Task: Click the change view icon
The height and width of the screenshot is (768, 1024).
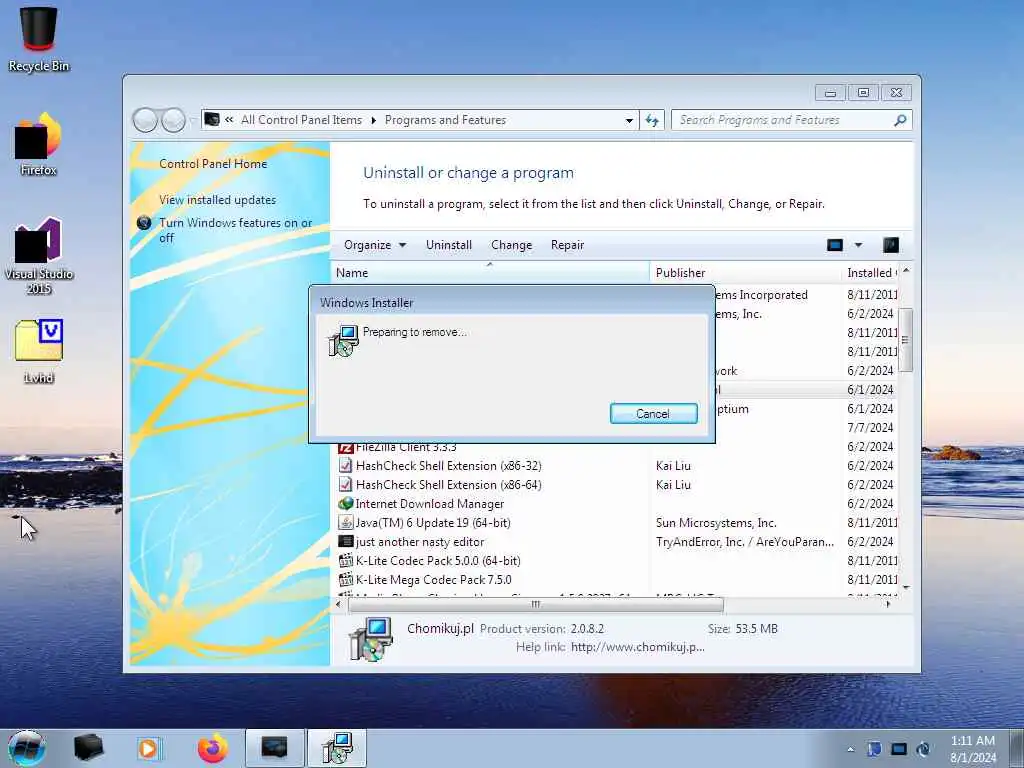Action: click(835, 245)
